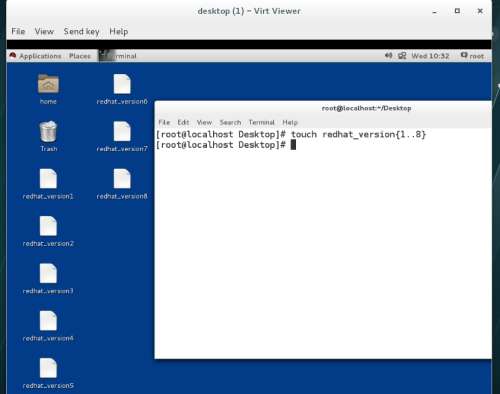The image size is (500, 394).
Task: Open the home folder desktop icon
Action: (x=48, y=84)
